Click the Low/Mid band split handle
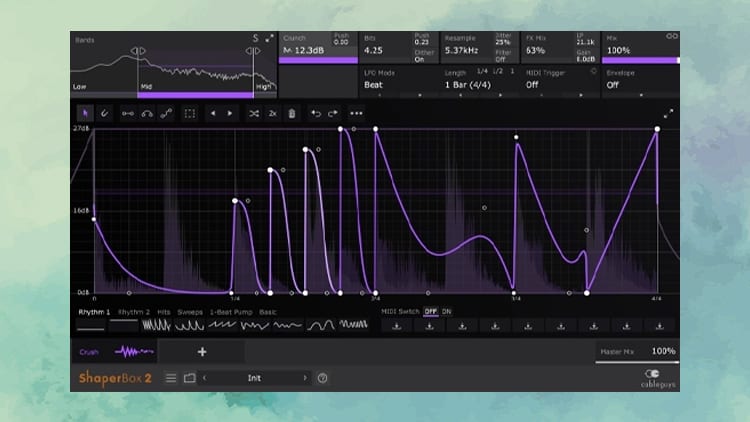 (138, 51)
